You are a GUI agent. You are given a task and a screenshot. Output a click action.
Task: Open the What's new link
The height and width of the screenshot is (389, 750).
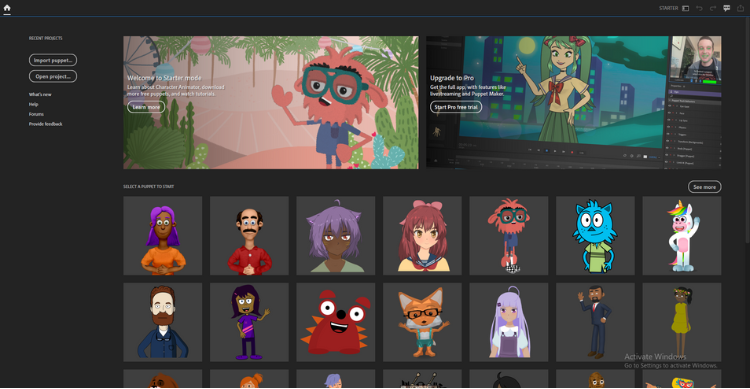coord(40,94)
